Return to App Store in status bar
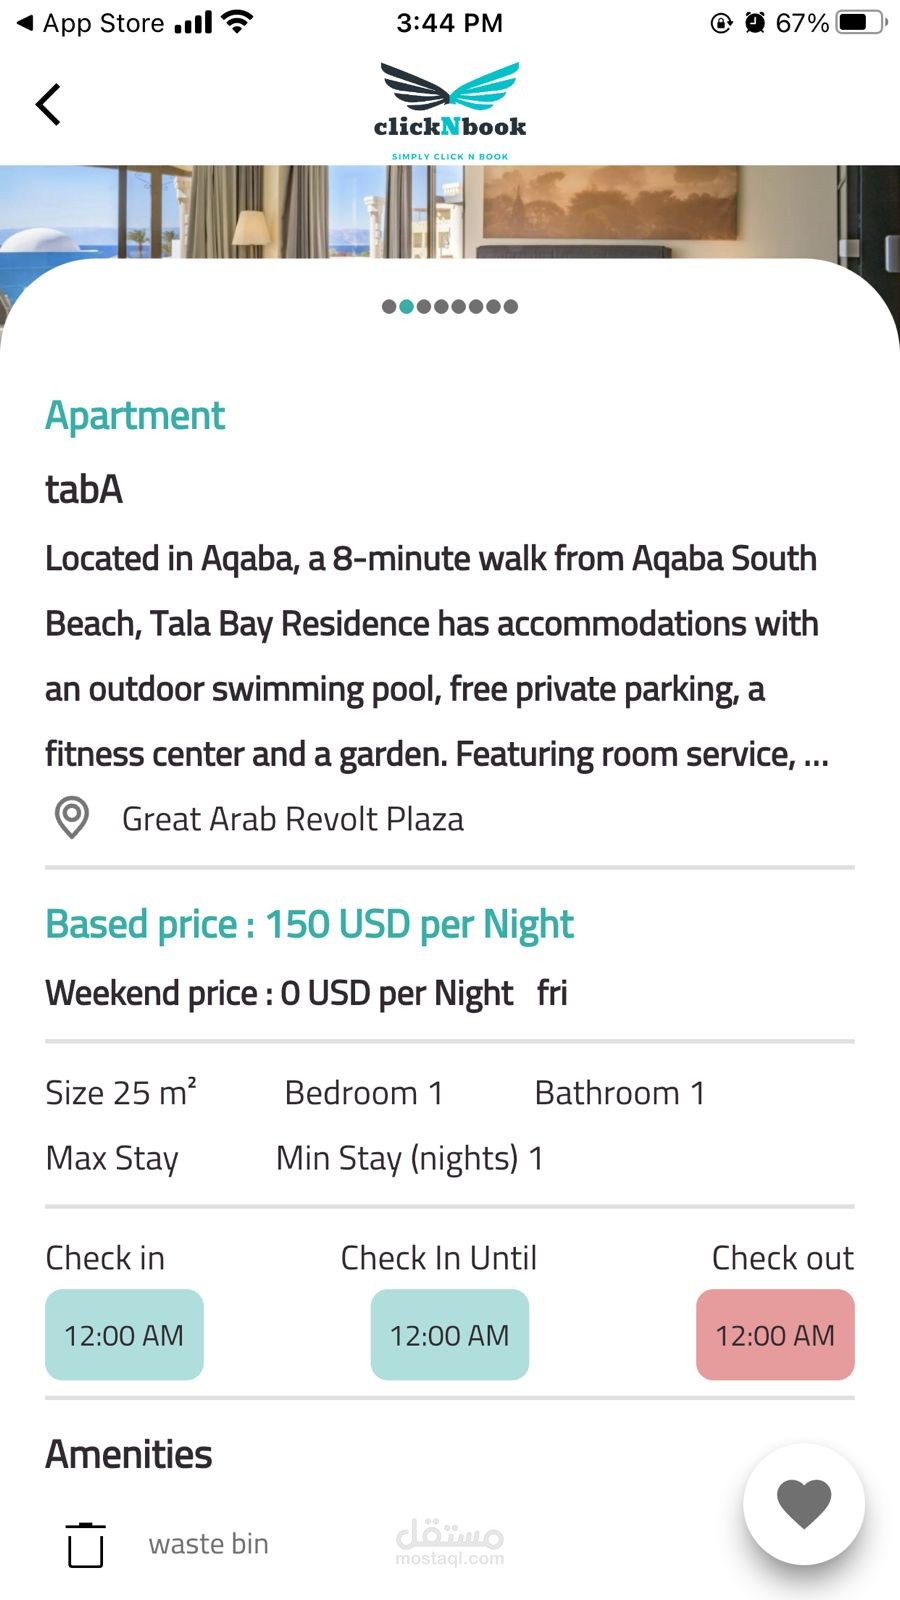The width and height of the screenshot is (900, 1600). tap(90, 23)
